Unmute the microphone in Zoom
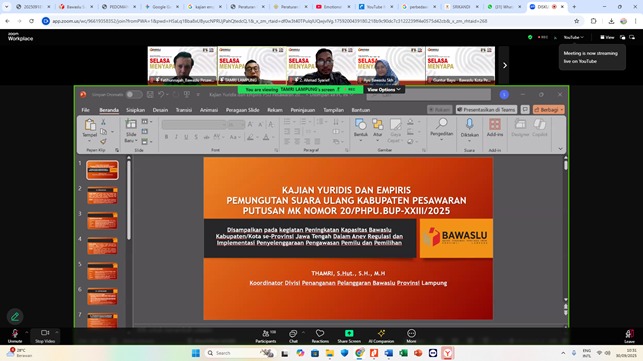This screenshot has width=643, height=361. [15, 336]
